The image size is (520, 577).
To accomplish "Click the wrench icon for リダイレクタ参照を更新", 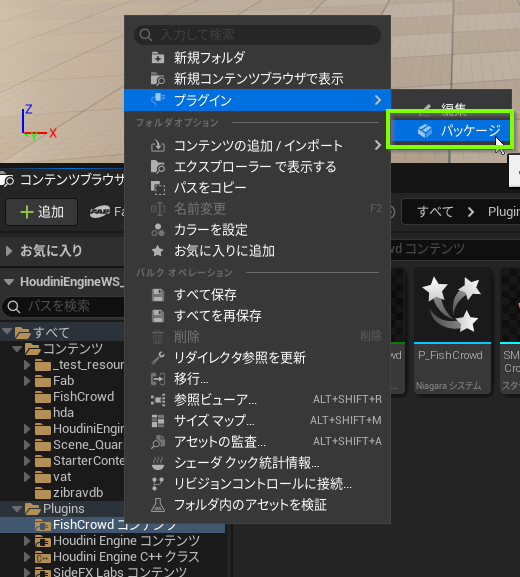I will (x=158, y=358).
